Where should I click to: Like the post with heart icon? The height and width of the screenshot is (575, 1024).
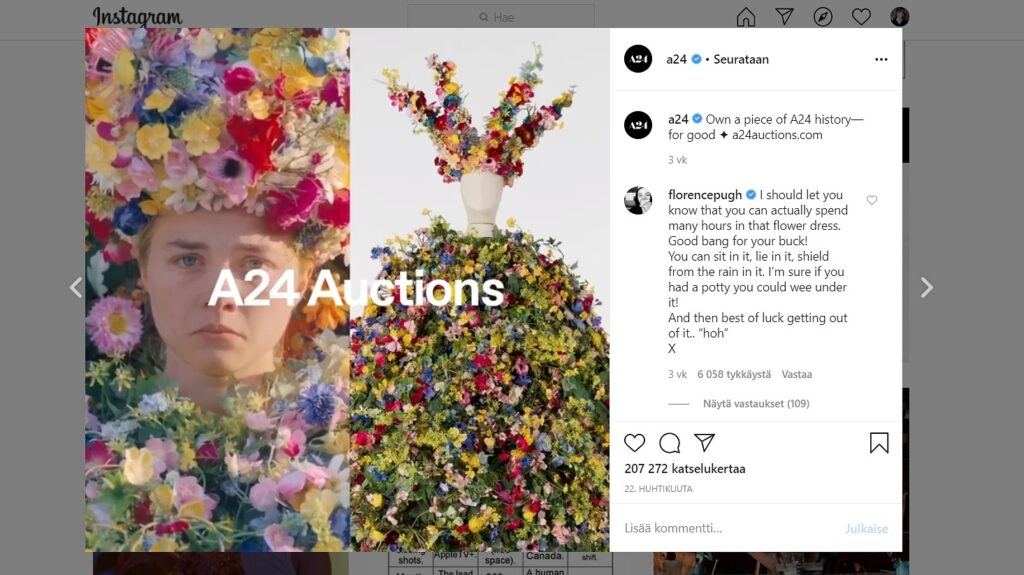635,443
